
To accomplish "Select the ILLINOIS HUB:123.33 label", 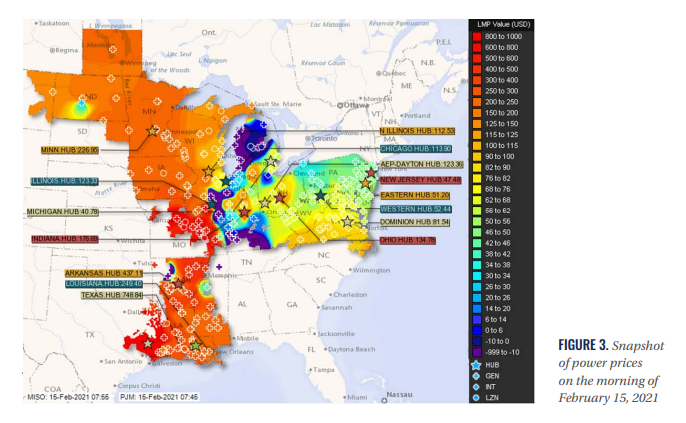I will (x=65, y=181).
